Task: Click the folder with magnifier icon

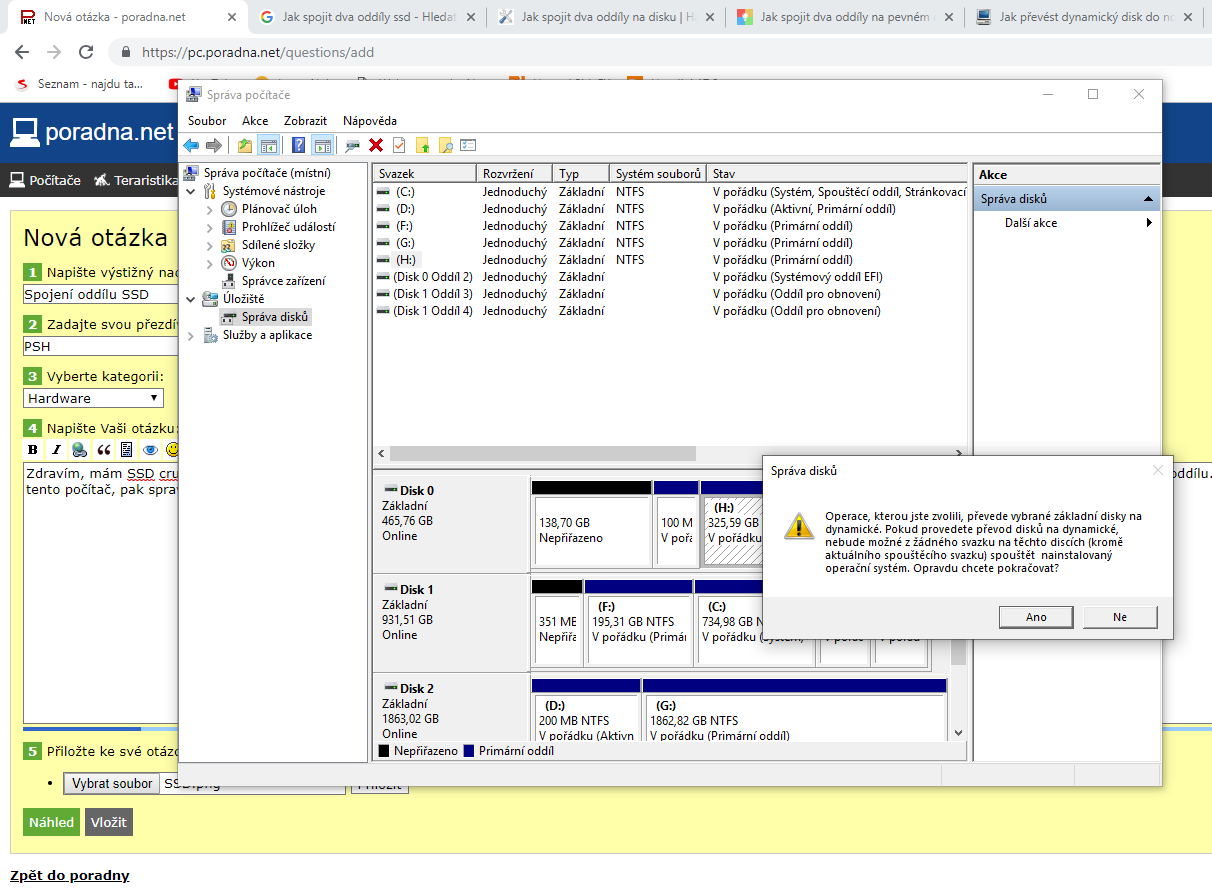Action: (445, 146)
